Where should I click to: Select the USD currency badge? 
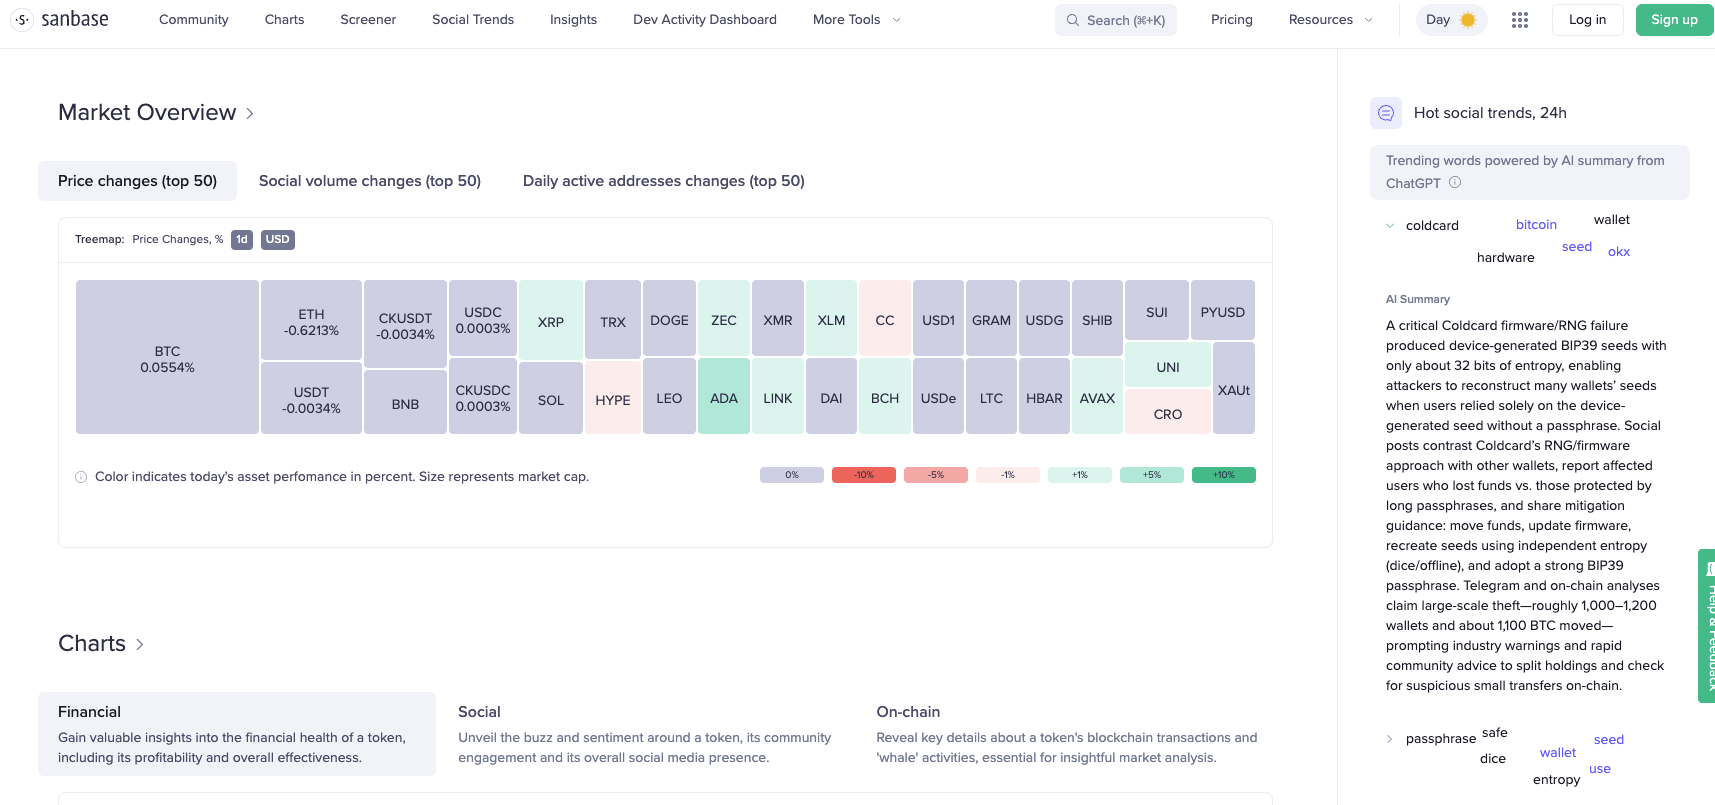point(278,240)
